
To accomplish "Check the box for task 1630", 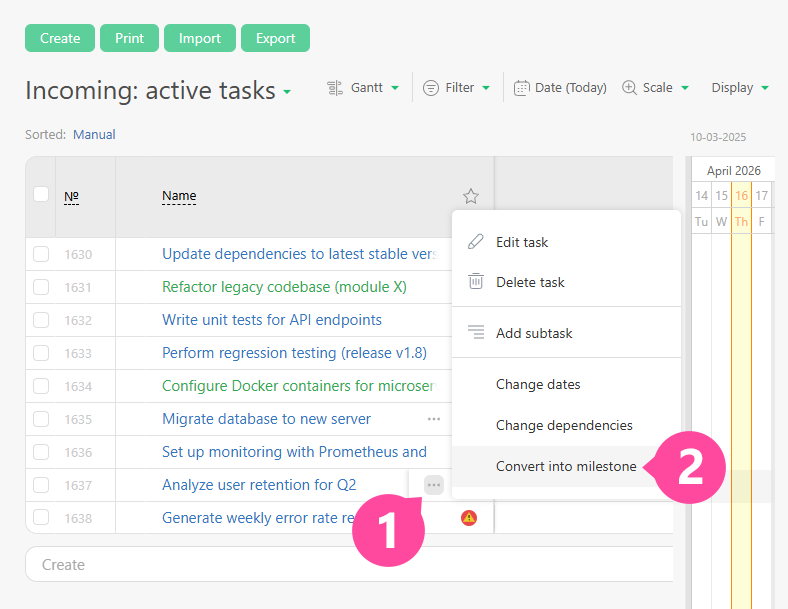I will click(41, 254).
